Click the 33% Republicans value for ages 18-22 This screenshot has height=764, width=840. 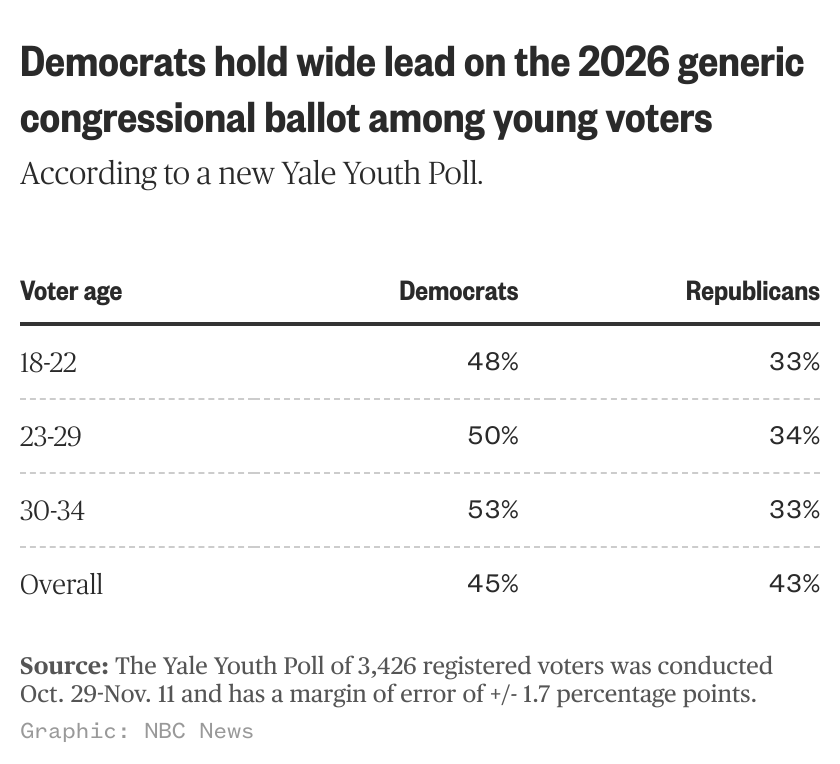click(794, 362)
